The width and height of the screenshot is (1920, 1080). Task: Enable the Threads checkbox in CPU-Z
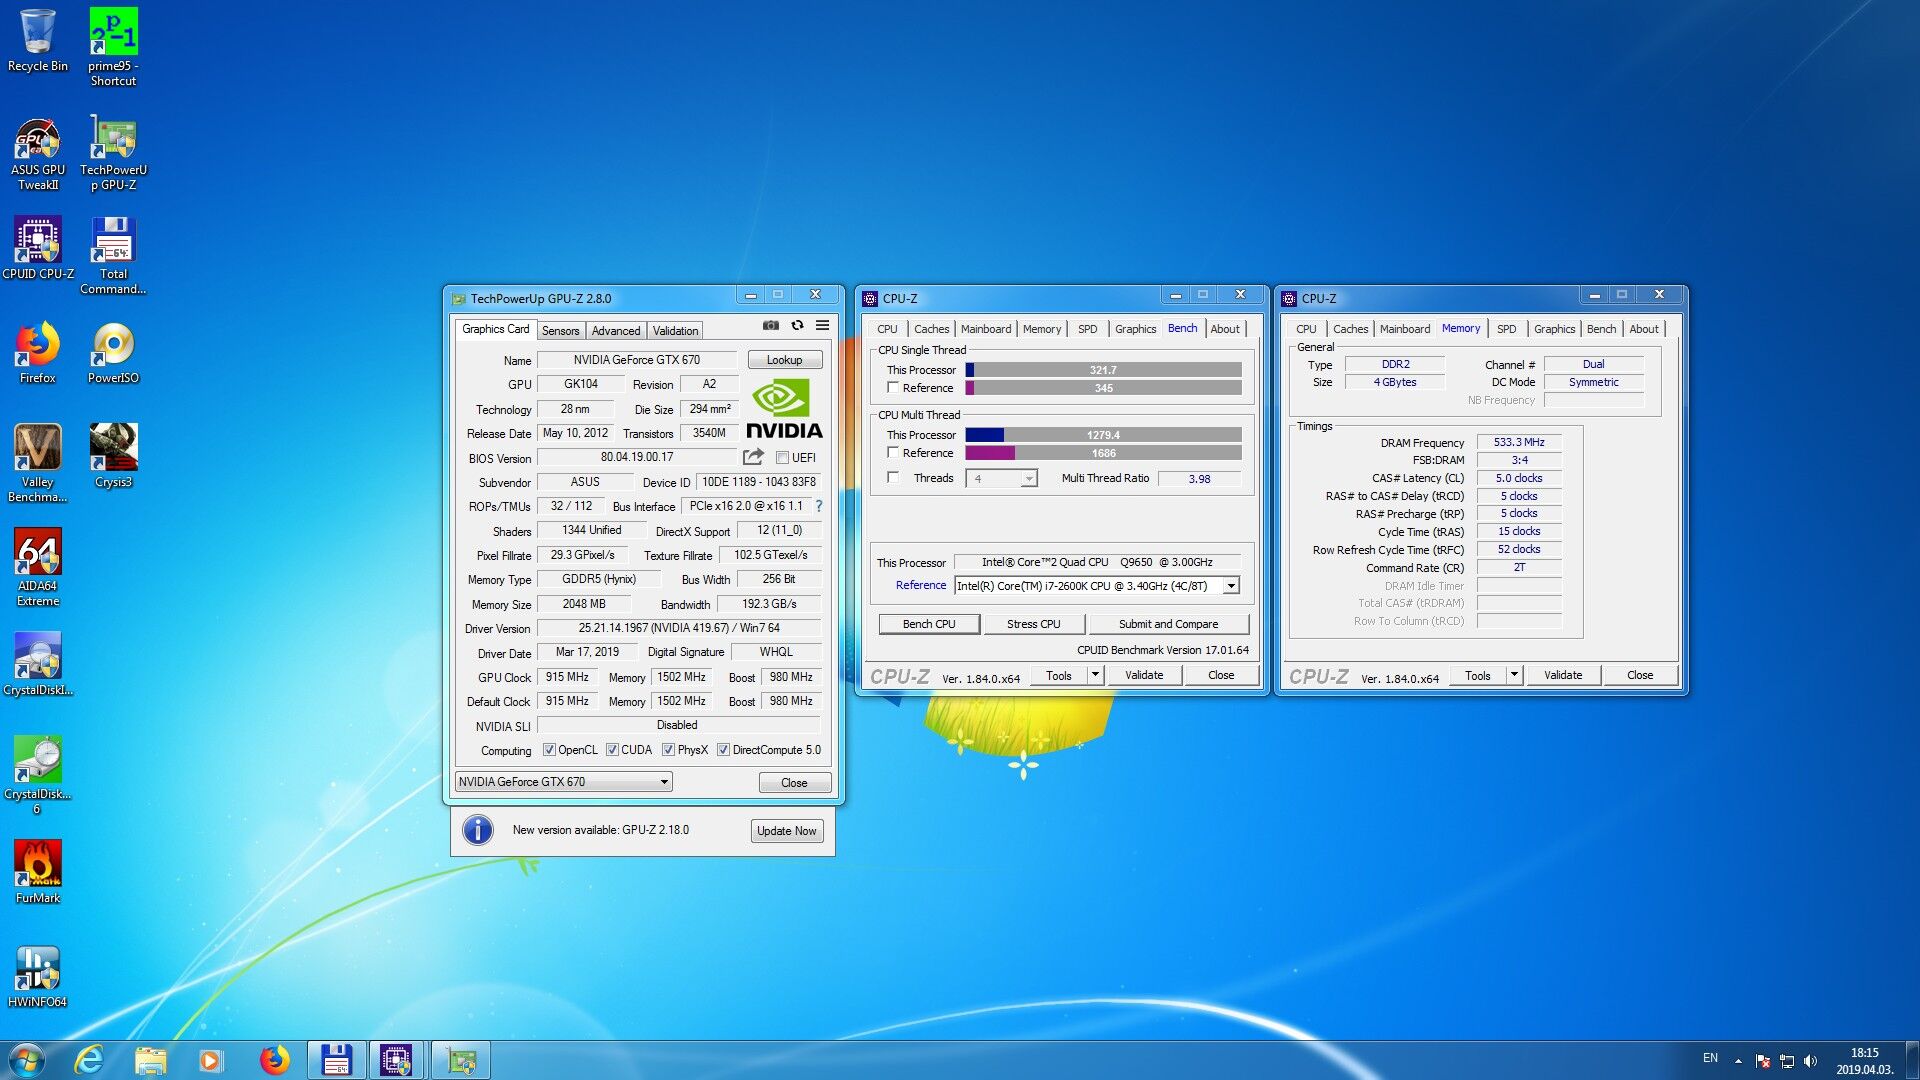(x=893, y=478)
